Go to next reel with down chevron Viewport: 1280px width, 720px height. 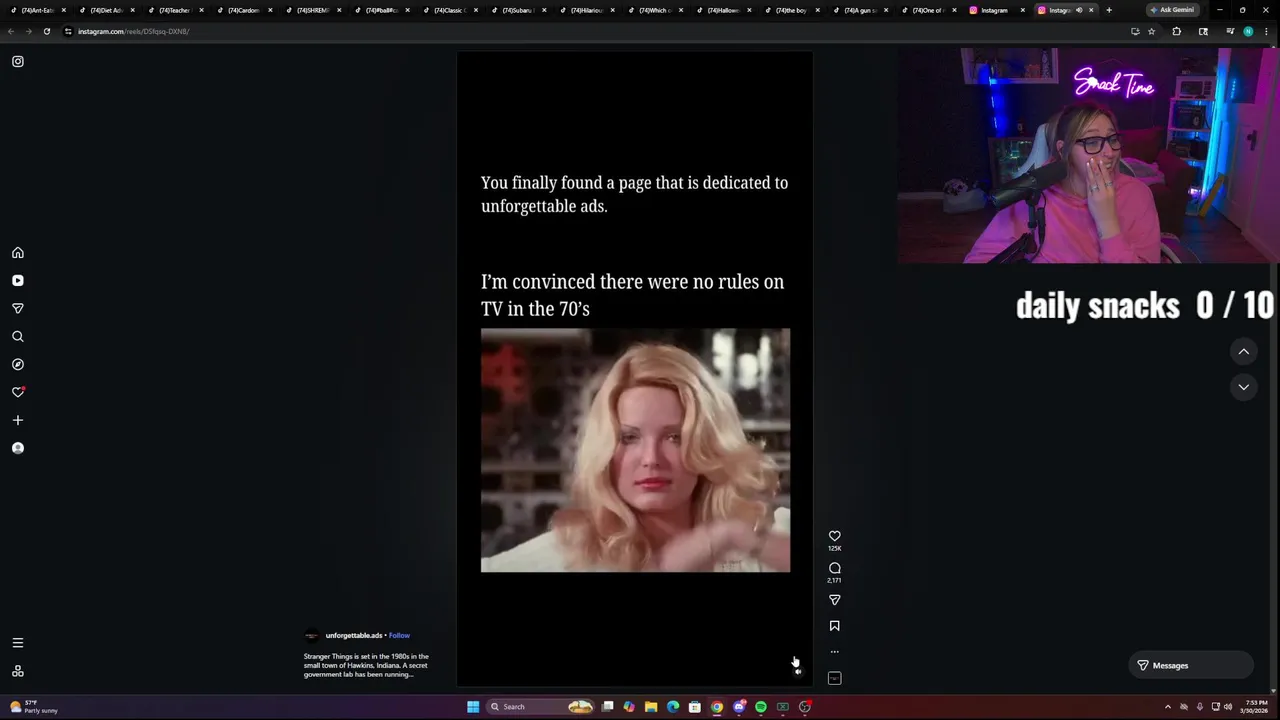(1244, 387)
